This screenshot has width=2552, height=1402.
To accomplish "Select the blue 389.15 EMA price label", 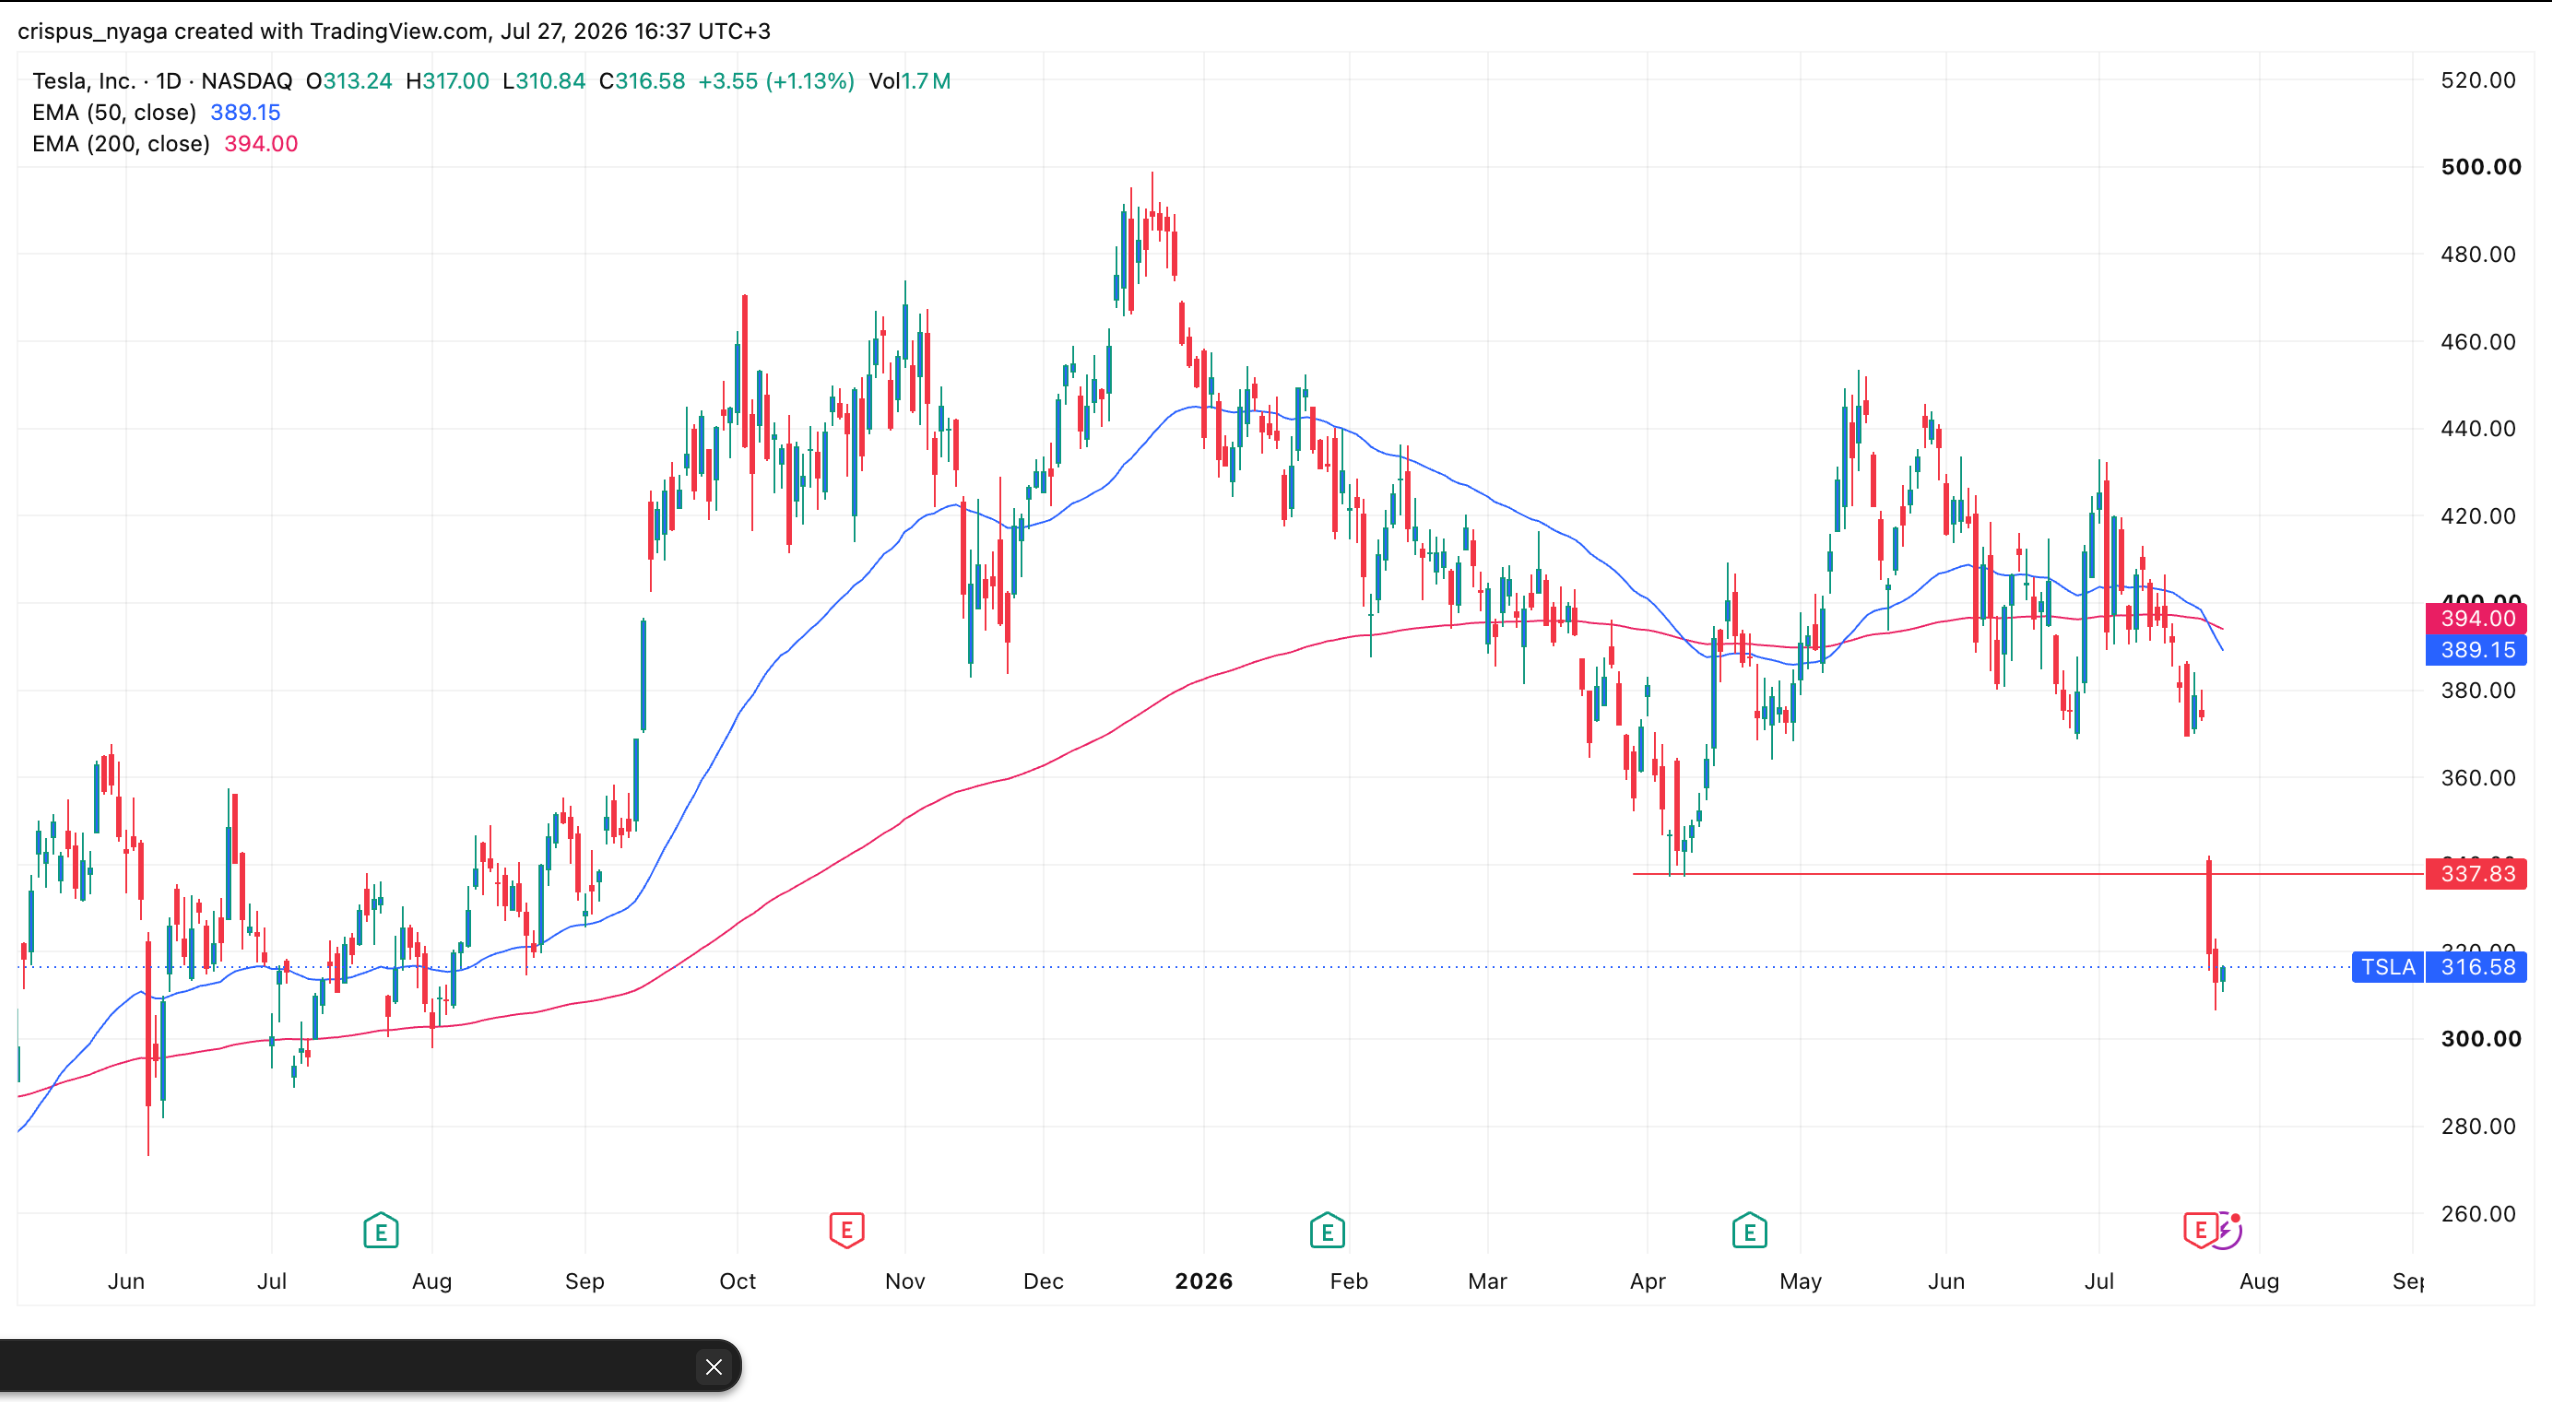I will (2477, 650).
